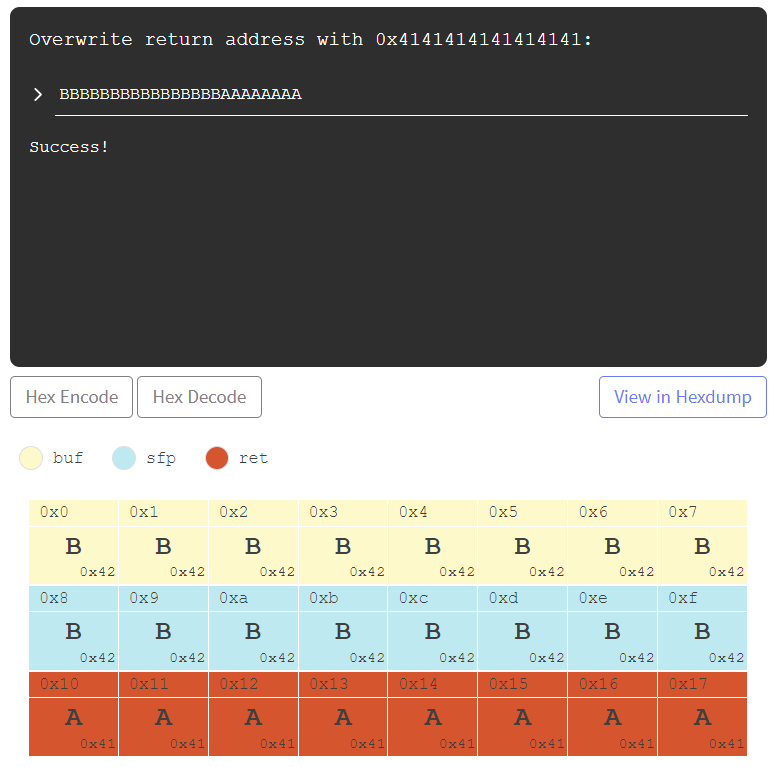
Task: Click the terminal input field with BBBB…AAAA
Action: 401,95
